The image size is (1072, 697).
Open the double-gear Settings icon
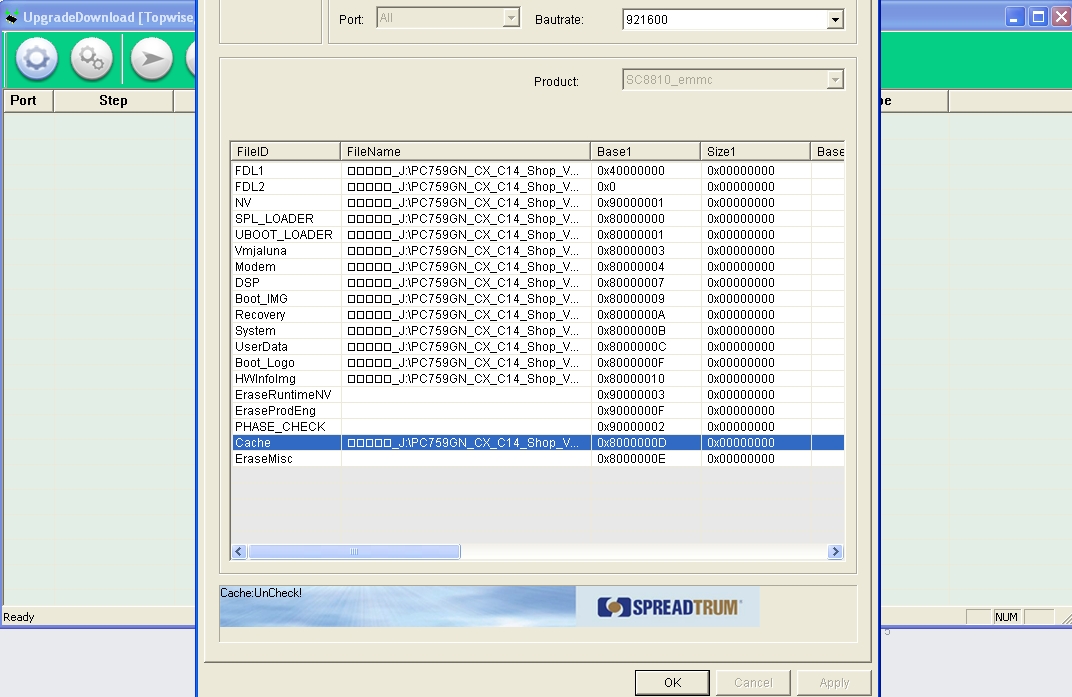click(x=91, y=60)
